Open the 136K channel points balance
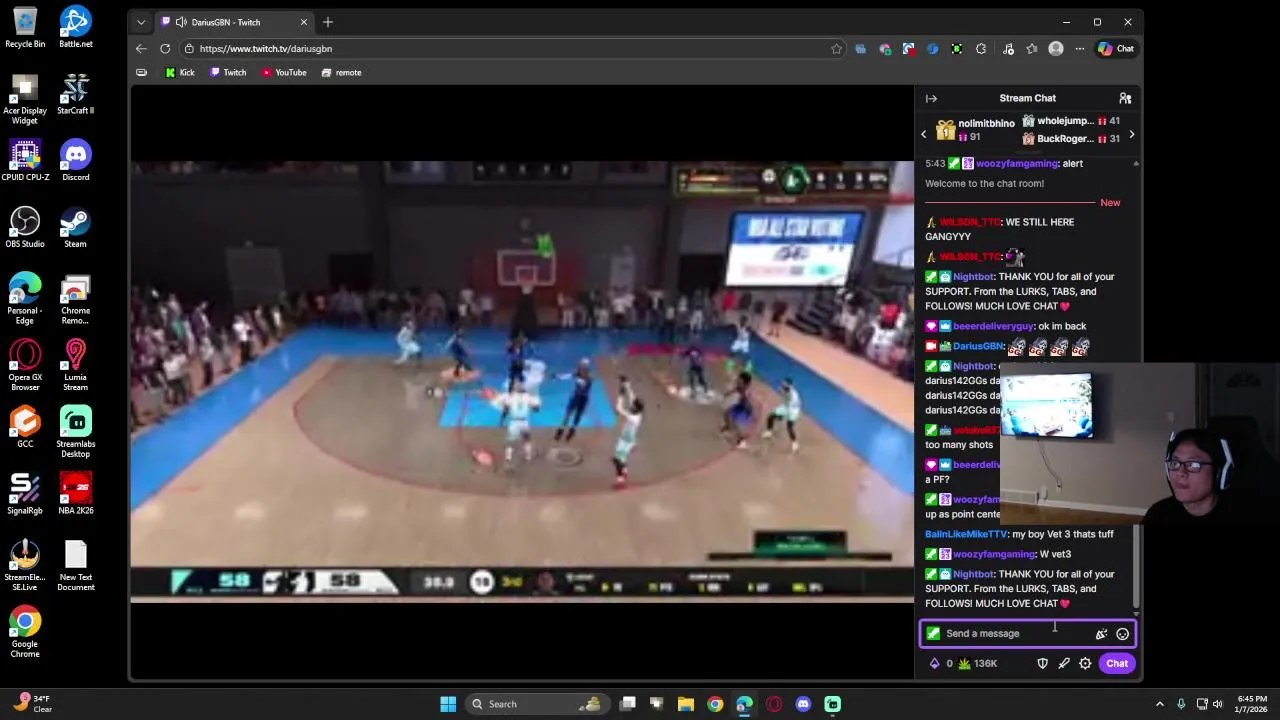This screenshot has height=720, width=1280. tap(977, 663)
